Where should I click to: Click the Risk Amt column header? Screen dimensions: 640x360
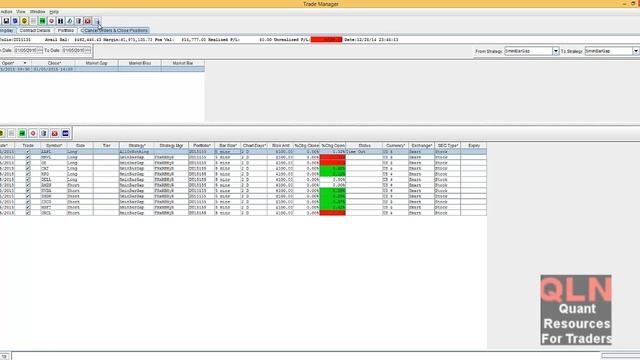click(x=280, y=146)
